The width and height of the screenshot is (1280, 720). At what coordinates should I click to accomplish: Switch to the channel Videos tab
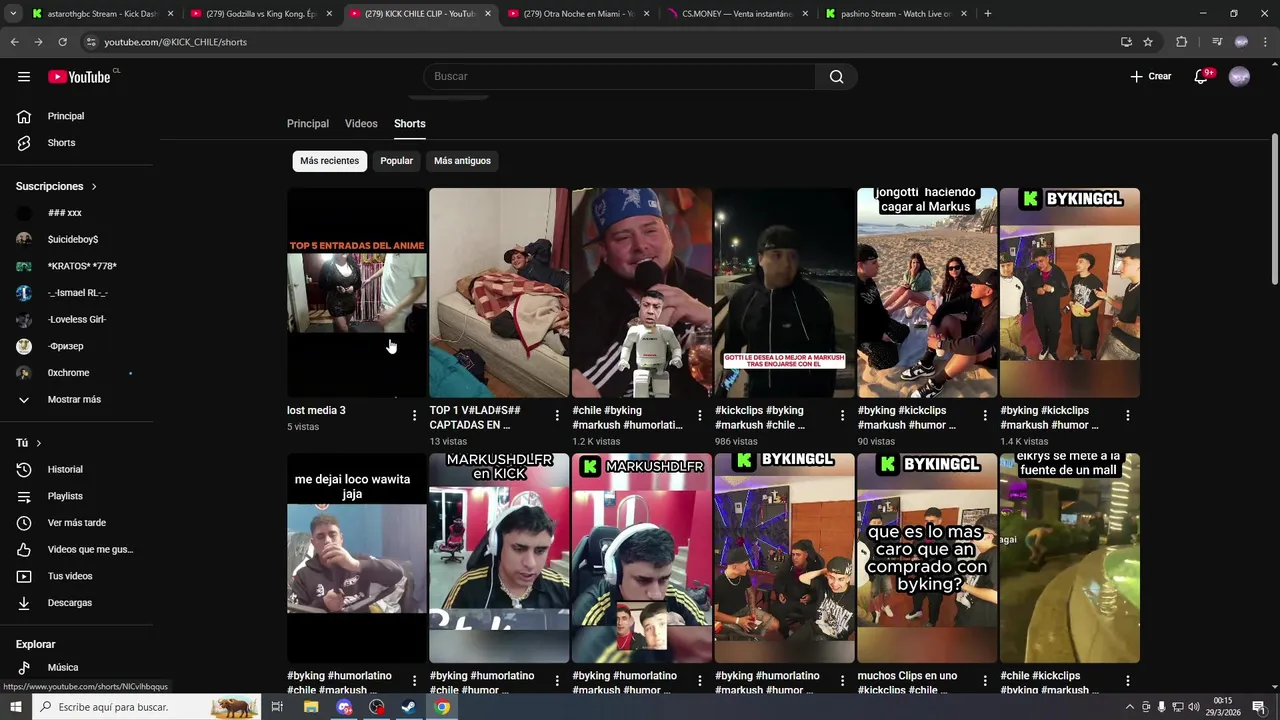[x=361, y=124]
